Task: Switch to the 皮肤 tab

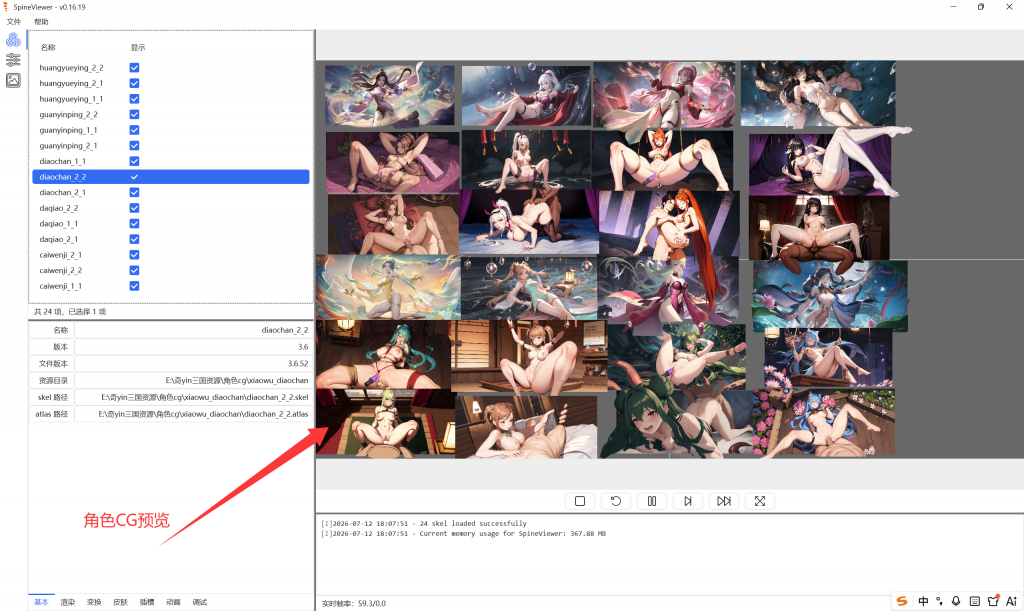Action: pyautogui.click(x=120, y=602)
